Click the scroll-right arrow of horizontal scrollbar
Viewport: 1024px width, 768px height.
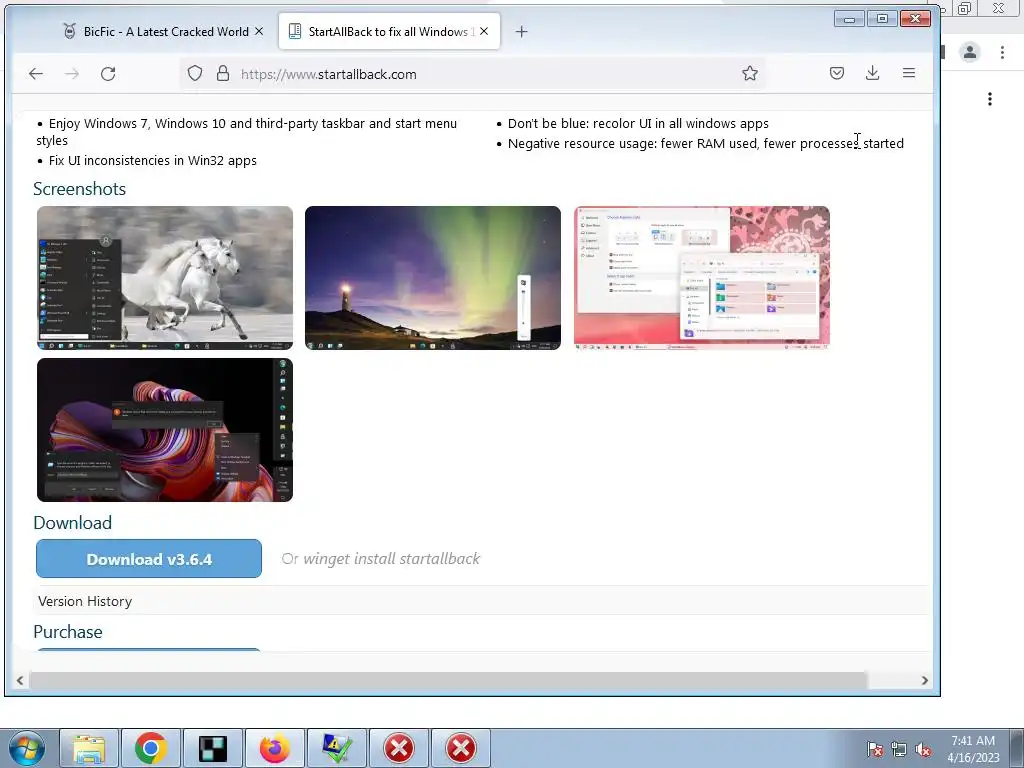tap(924, 680)
